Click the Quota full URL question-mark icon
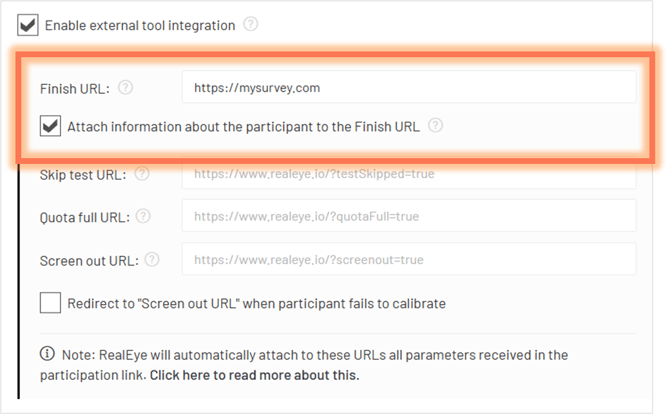 click(x=143, y=216)
